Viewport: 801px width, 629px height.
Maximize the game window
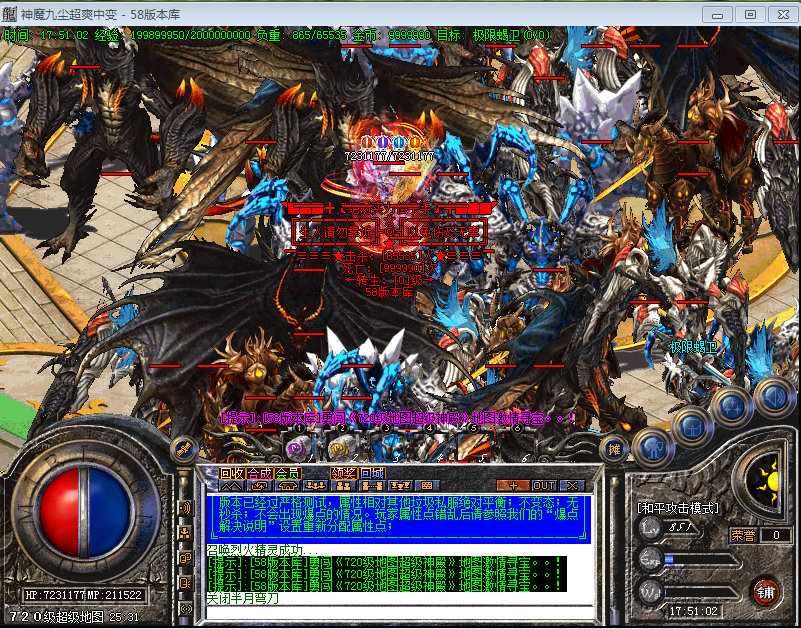749,14
